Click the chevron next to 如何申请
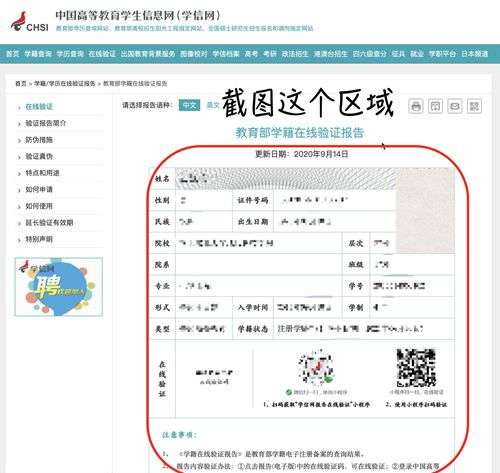The width and height of the screenshot is (500, 473). [19, 190]
